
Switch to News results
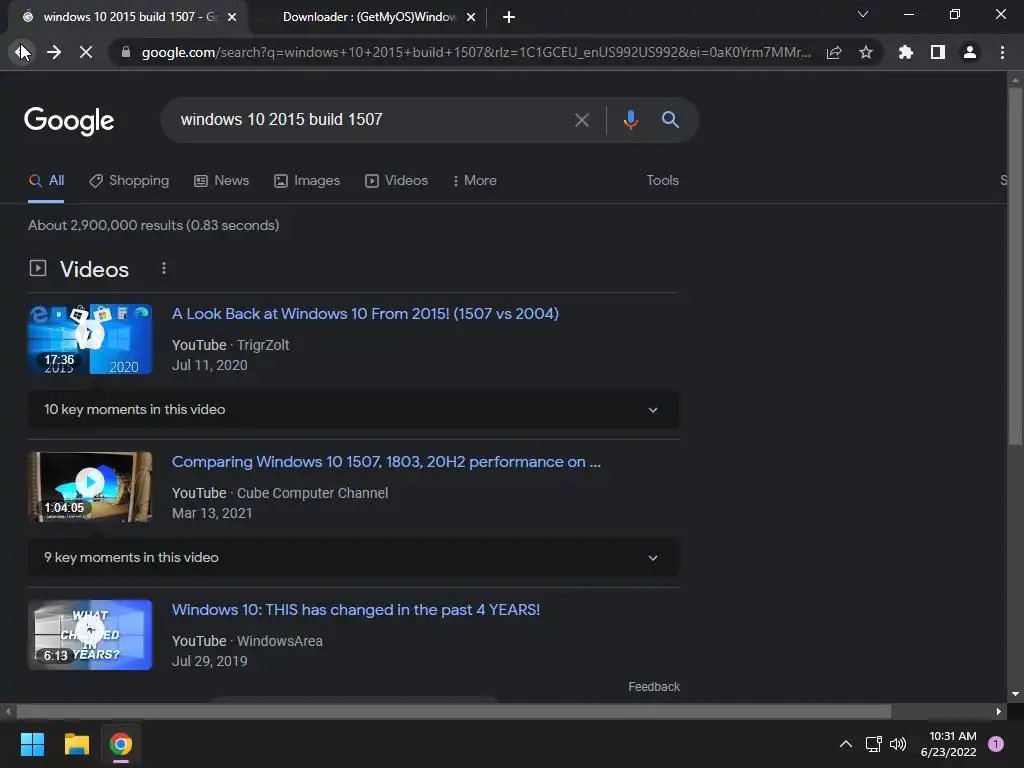[x=221, y=181]
